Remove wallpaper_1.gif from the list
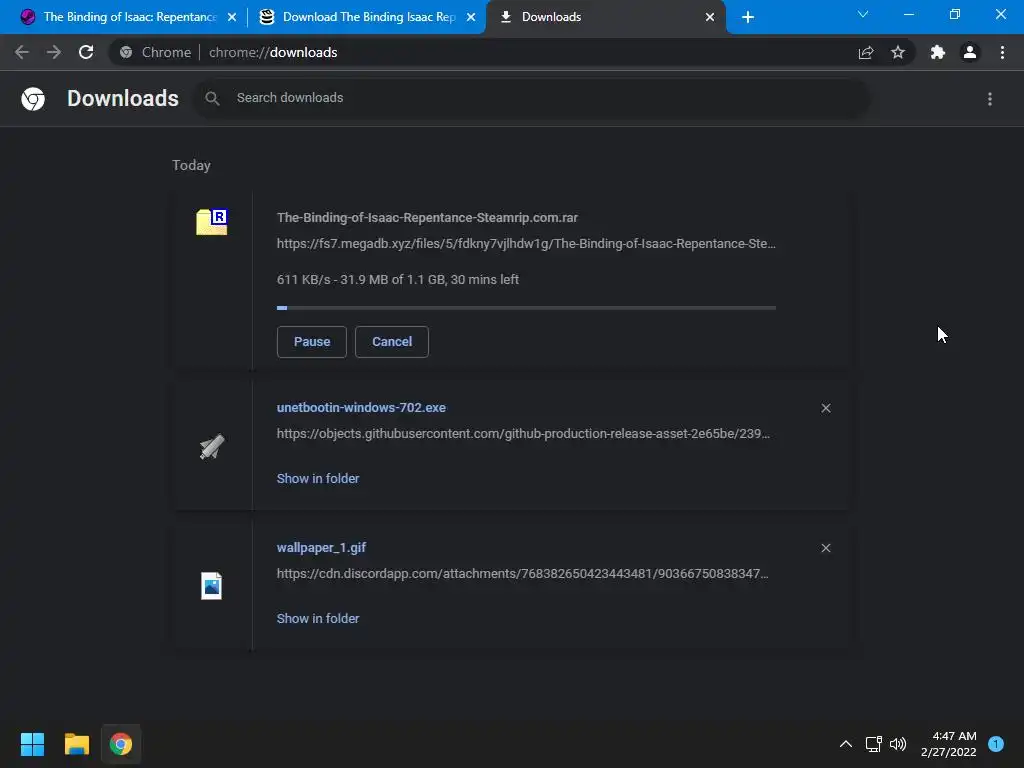This screenshot has height=768, width=1024. tap(826, 549)
